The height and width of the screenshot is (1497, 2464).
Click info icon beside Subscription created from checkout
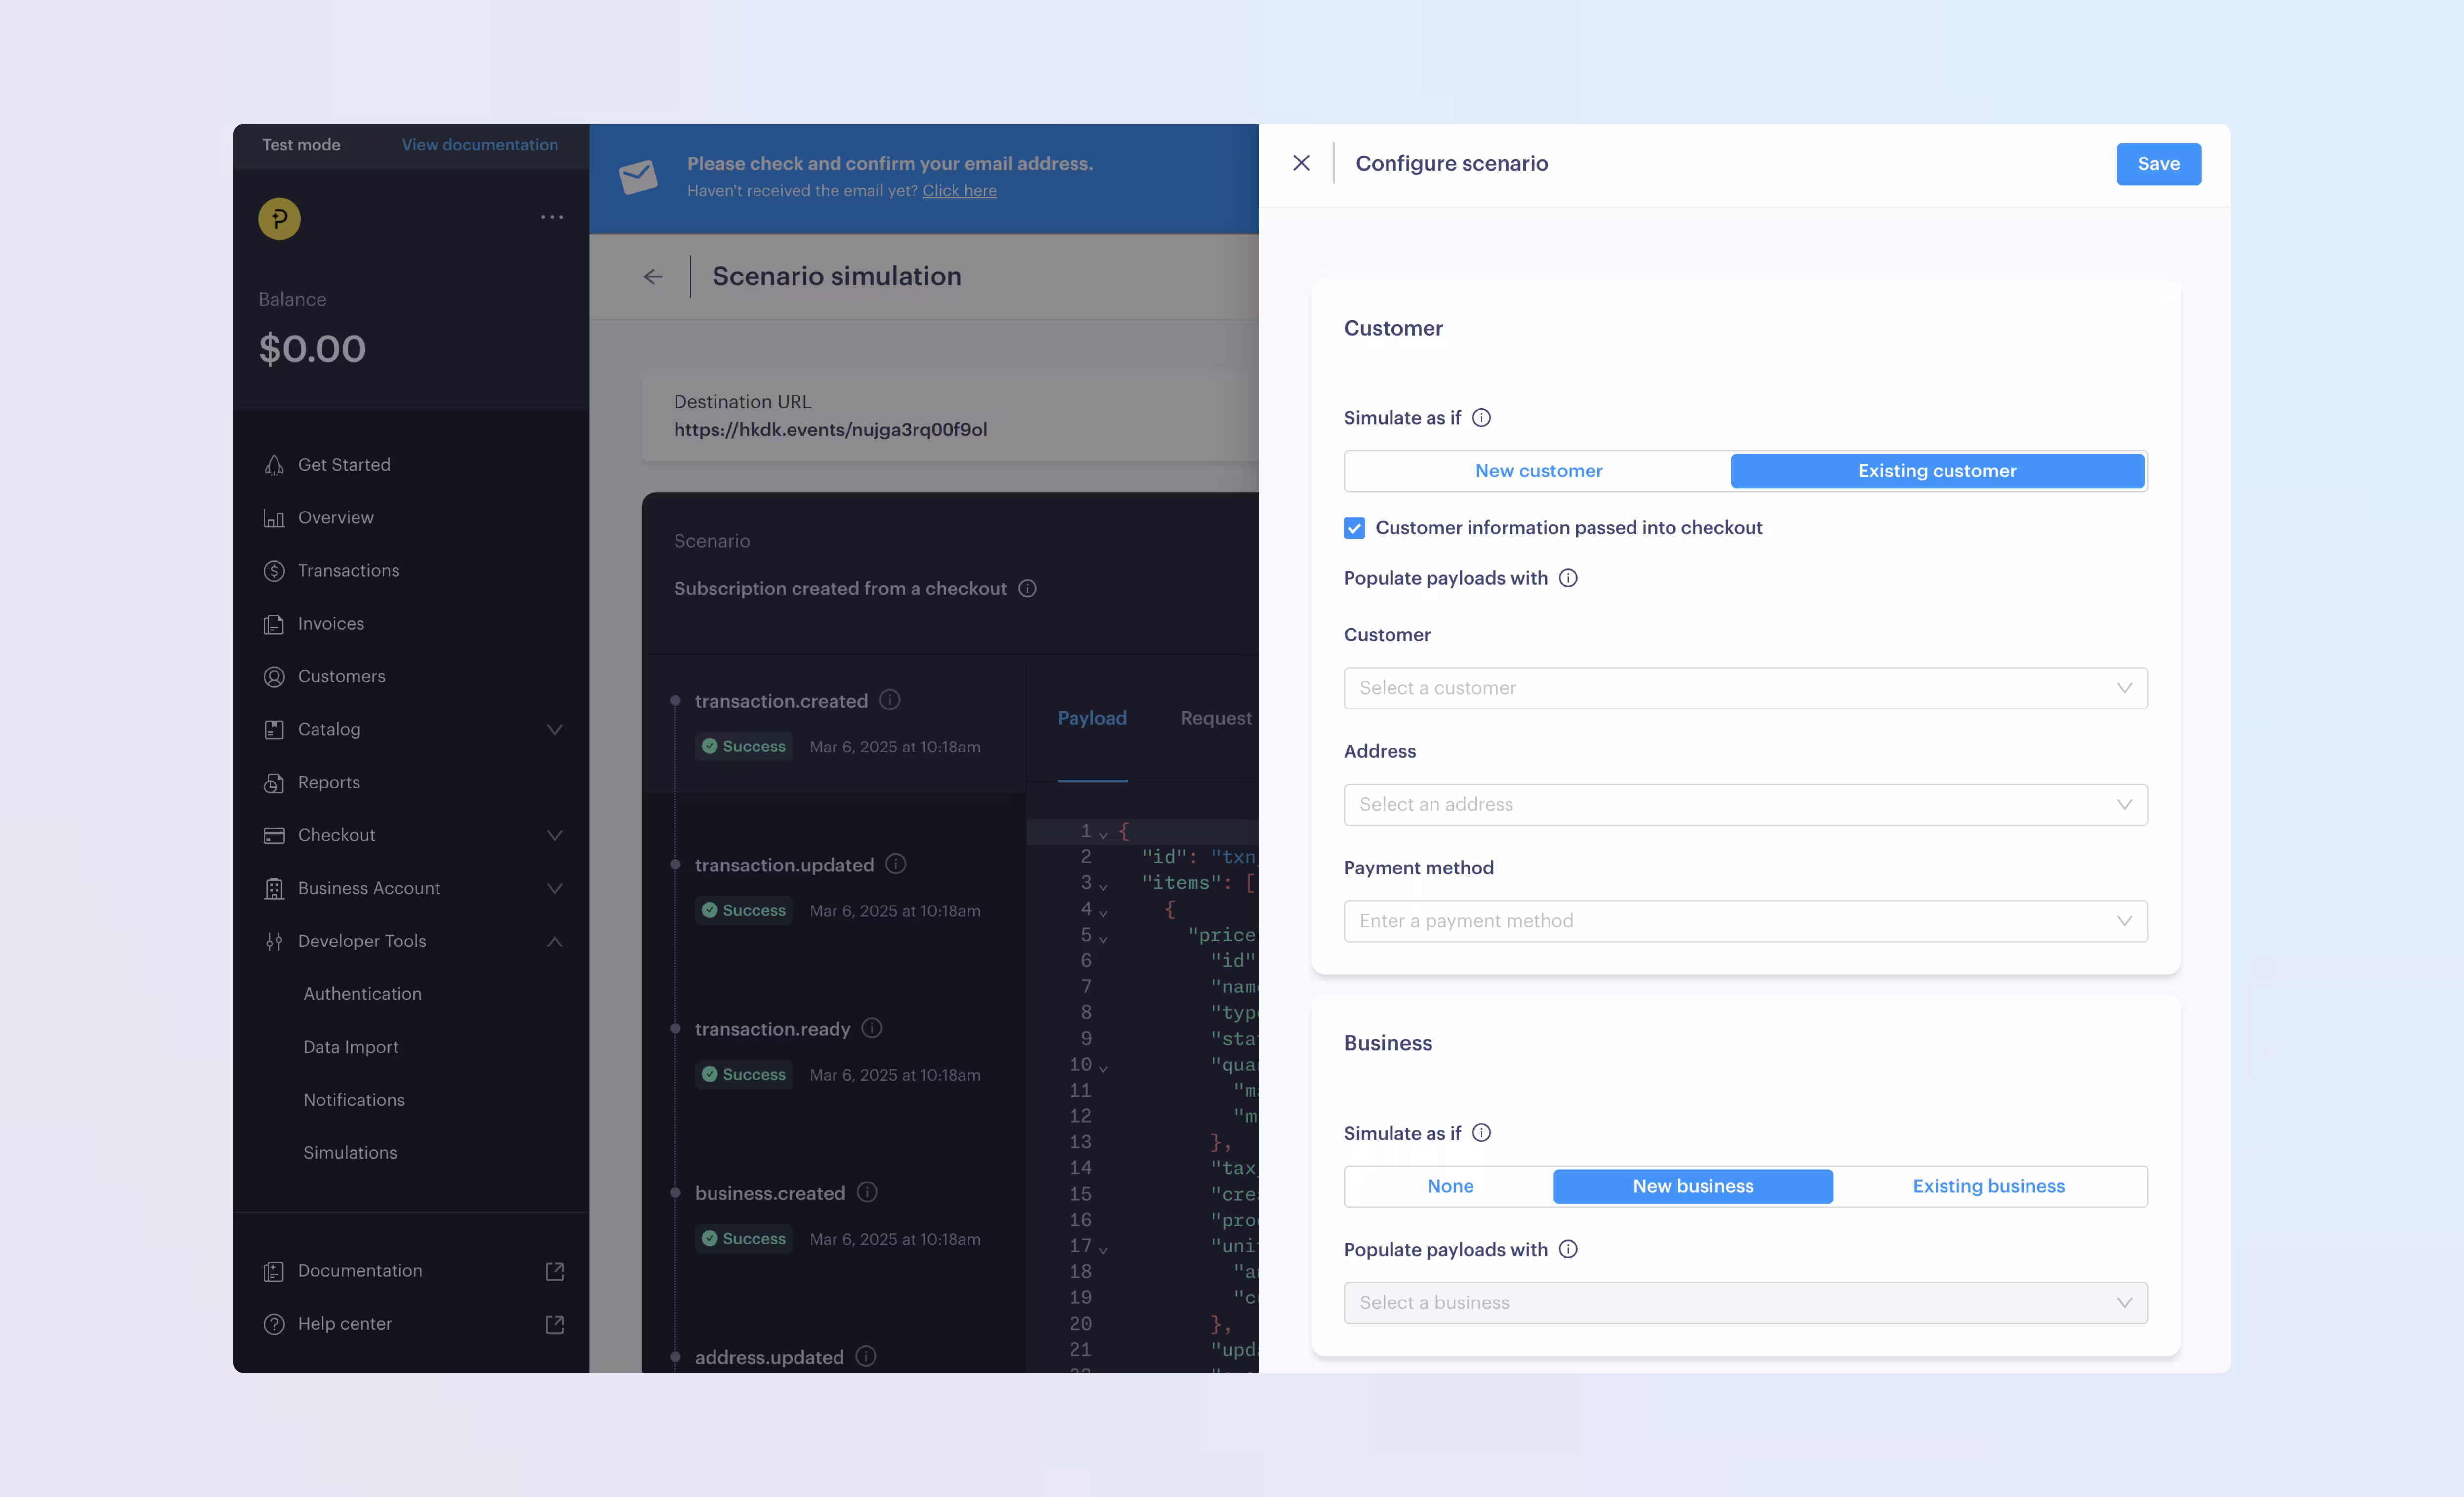(1027, 589)
